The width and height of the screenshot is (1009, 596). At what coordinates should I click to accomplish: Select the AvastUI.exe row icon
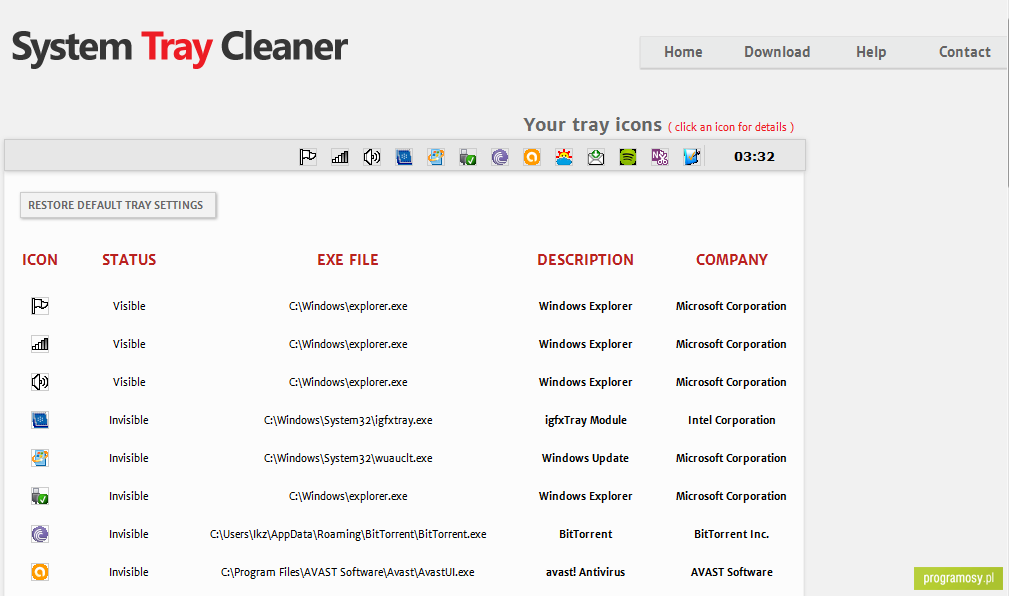tap(40, 572)
